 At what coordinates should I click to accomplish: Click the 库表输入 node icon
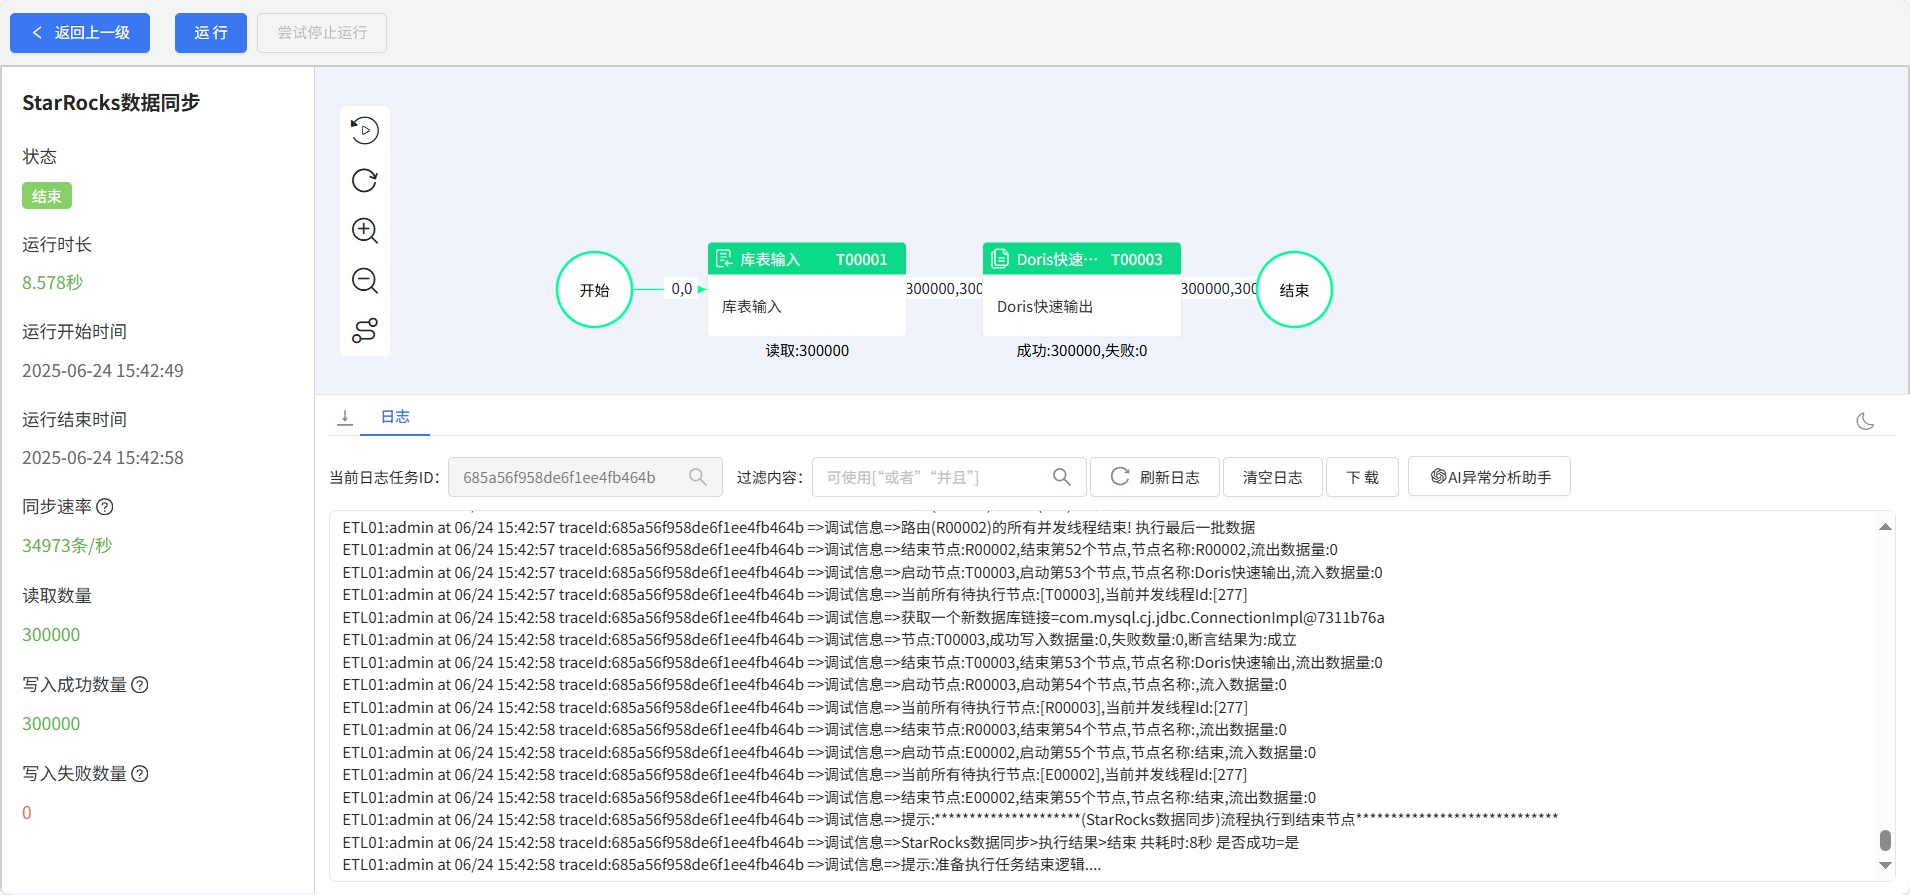(x=724, y=259)
